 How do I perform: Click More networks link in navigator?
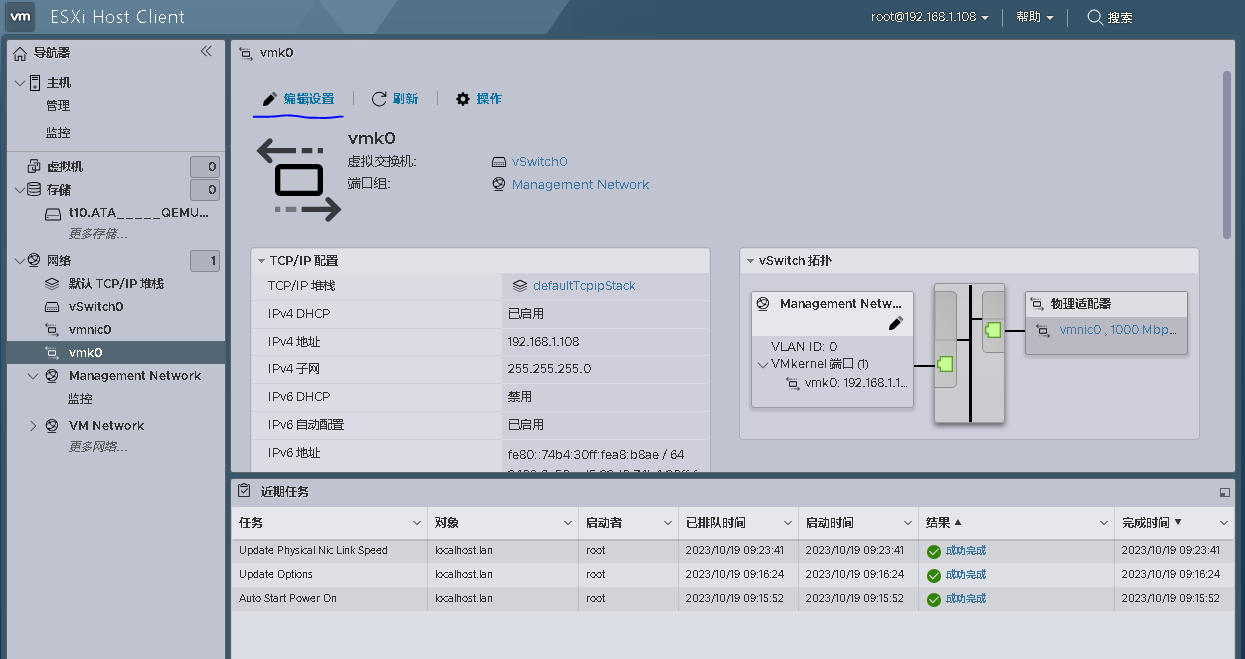point(98,447)
